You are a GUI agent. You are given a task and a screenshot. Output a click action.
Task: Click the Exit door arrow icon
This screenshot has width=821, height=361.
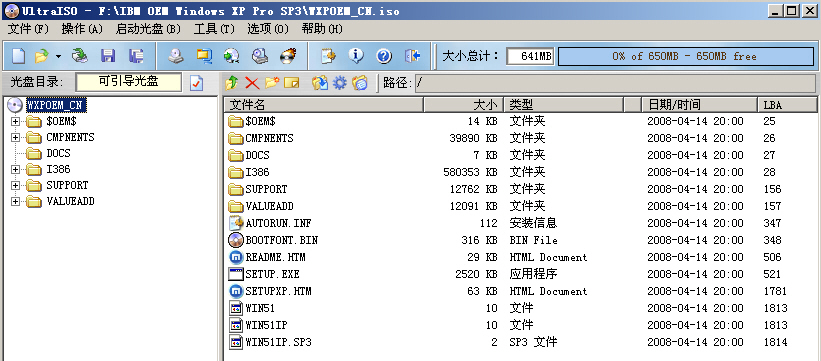tap(413, 56)
